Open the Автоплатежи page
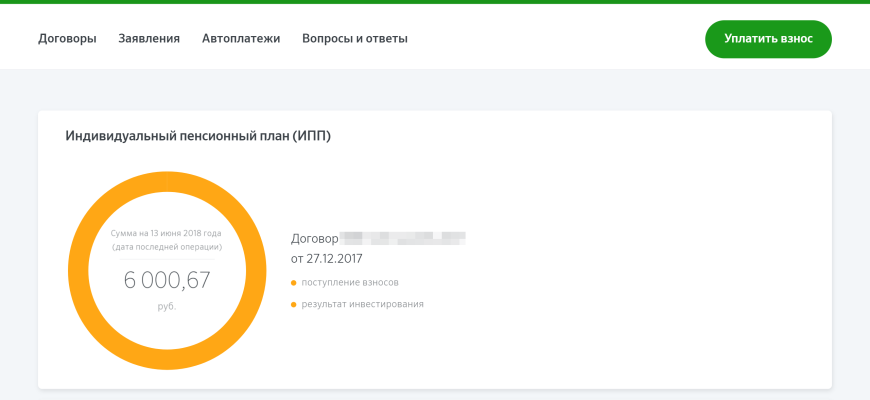 [241, 39]
